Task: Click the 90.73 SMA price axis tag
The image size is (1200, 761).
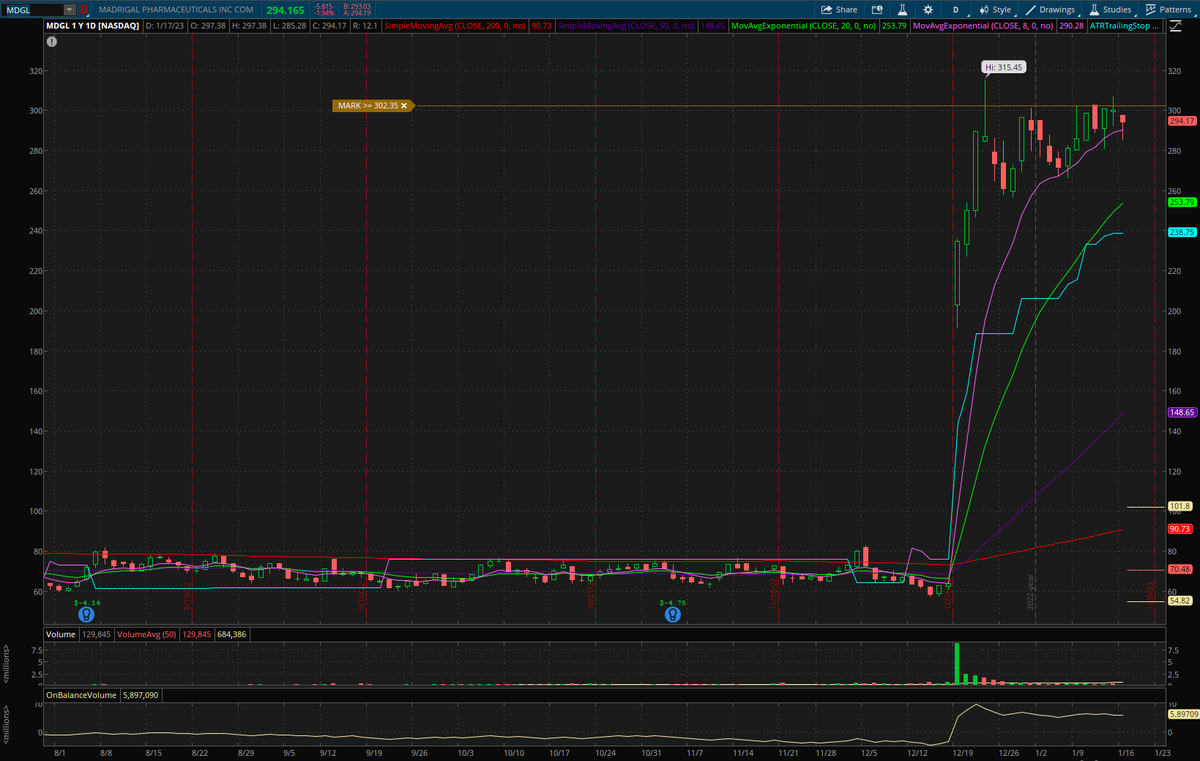Action: click(1182, 528)
